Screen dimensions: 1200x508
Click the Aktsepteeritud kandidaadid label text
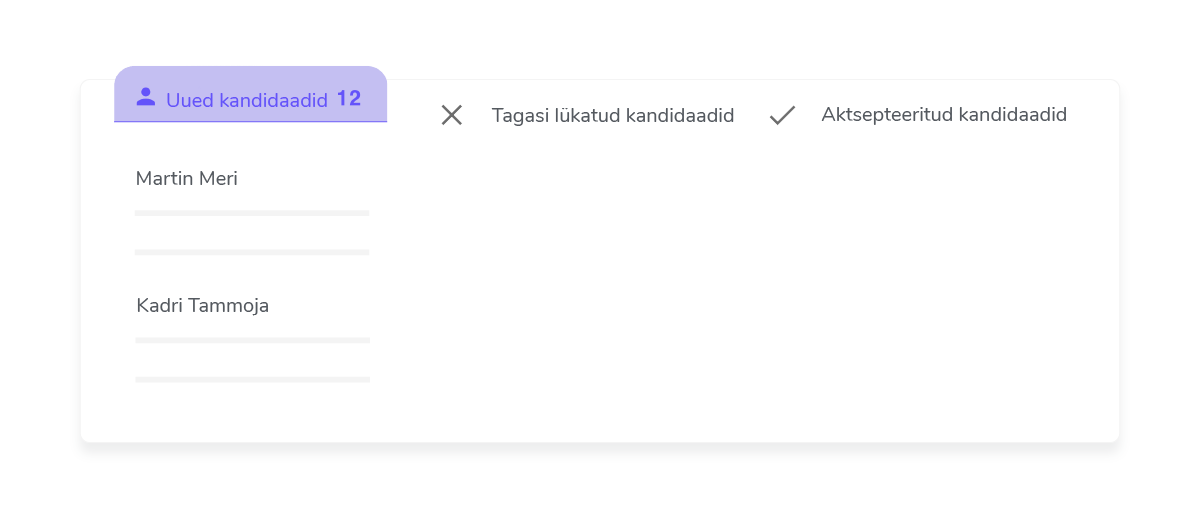944,114
